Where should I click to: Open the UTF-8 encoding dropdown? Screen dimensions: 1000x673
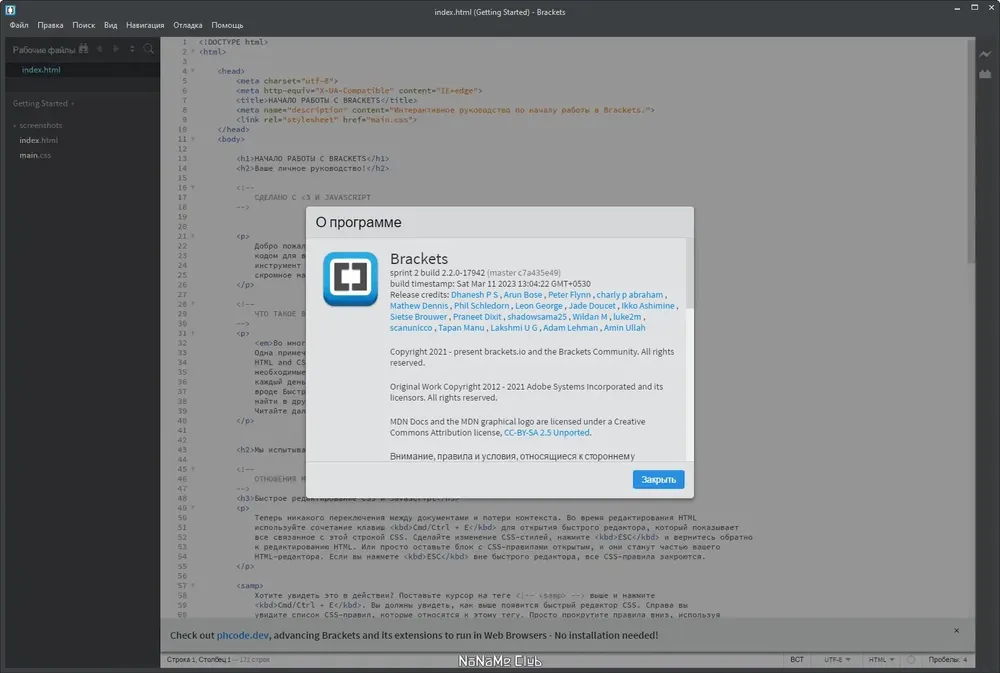pos(837,660)
